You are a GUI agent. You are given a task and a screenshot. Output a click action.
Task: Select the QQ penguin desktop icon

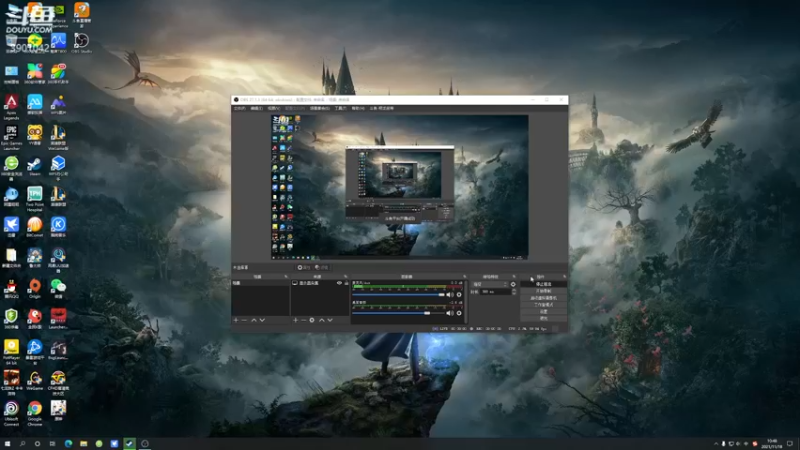click(x=11, y=288)
